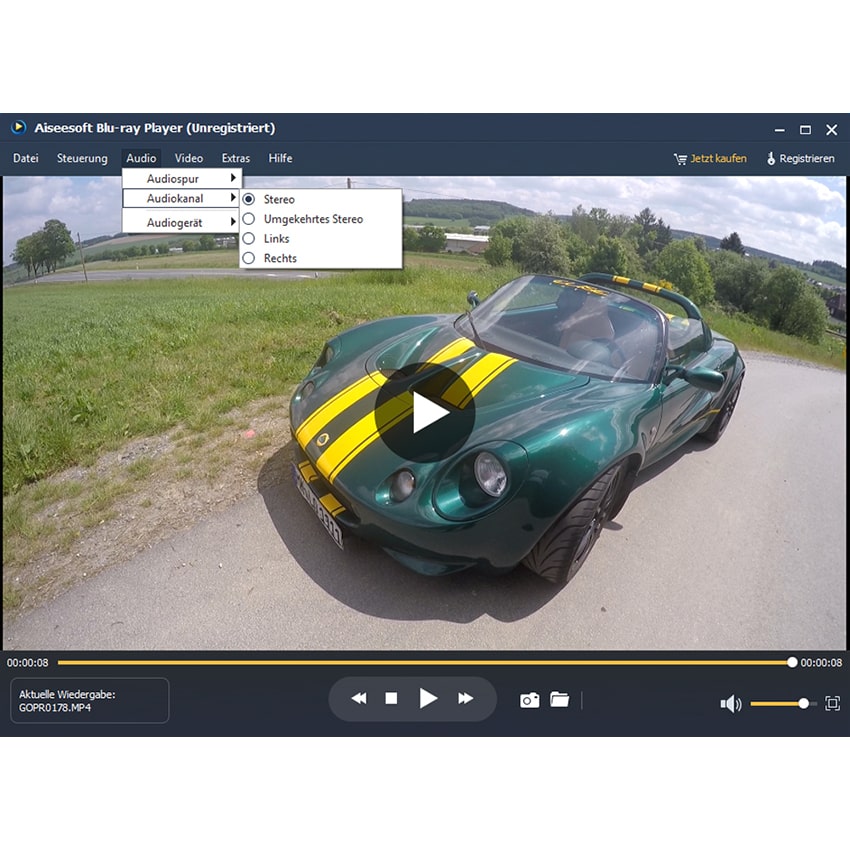Click the rewind playback button
The height and width of the screenshot is (850, 850).
(359, 699)
